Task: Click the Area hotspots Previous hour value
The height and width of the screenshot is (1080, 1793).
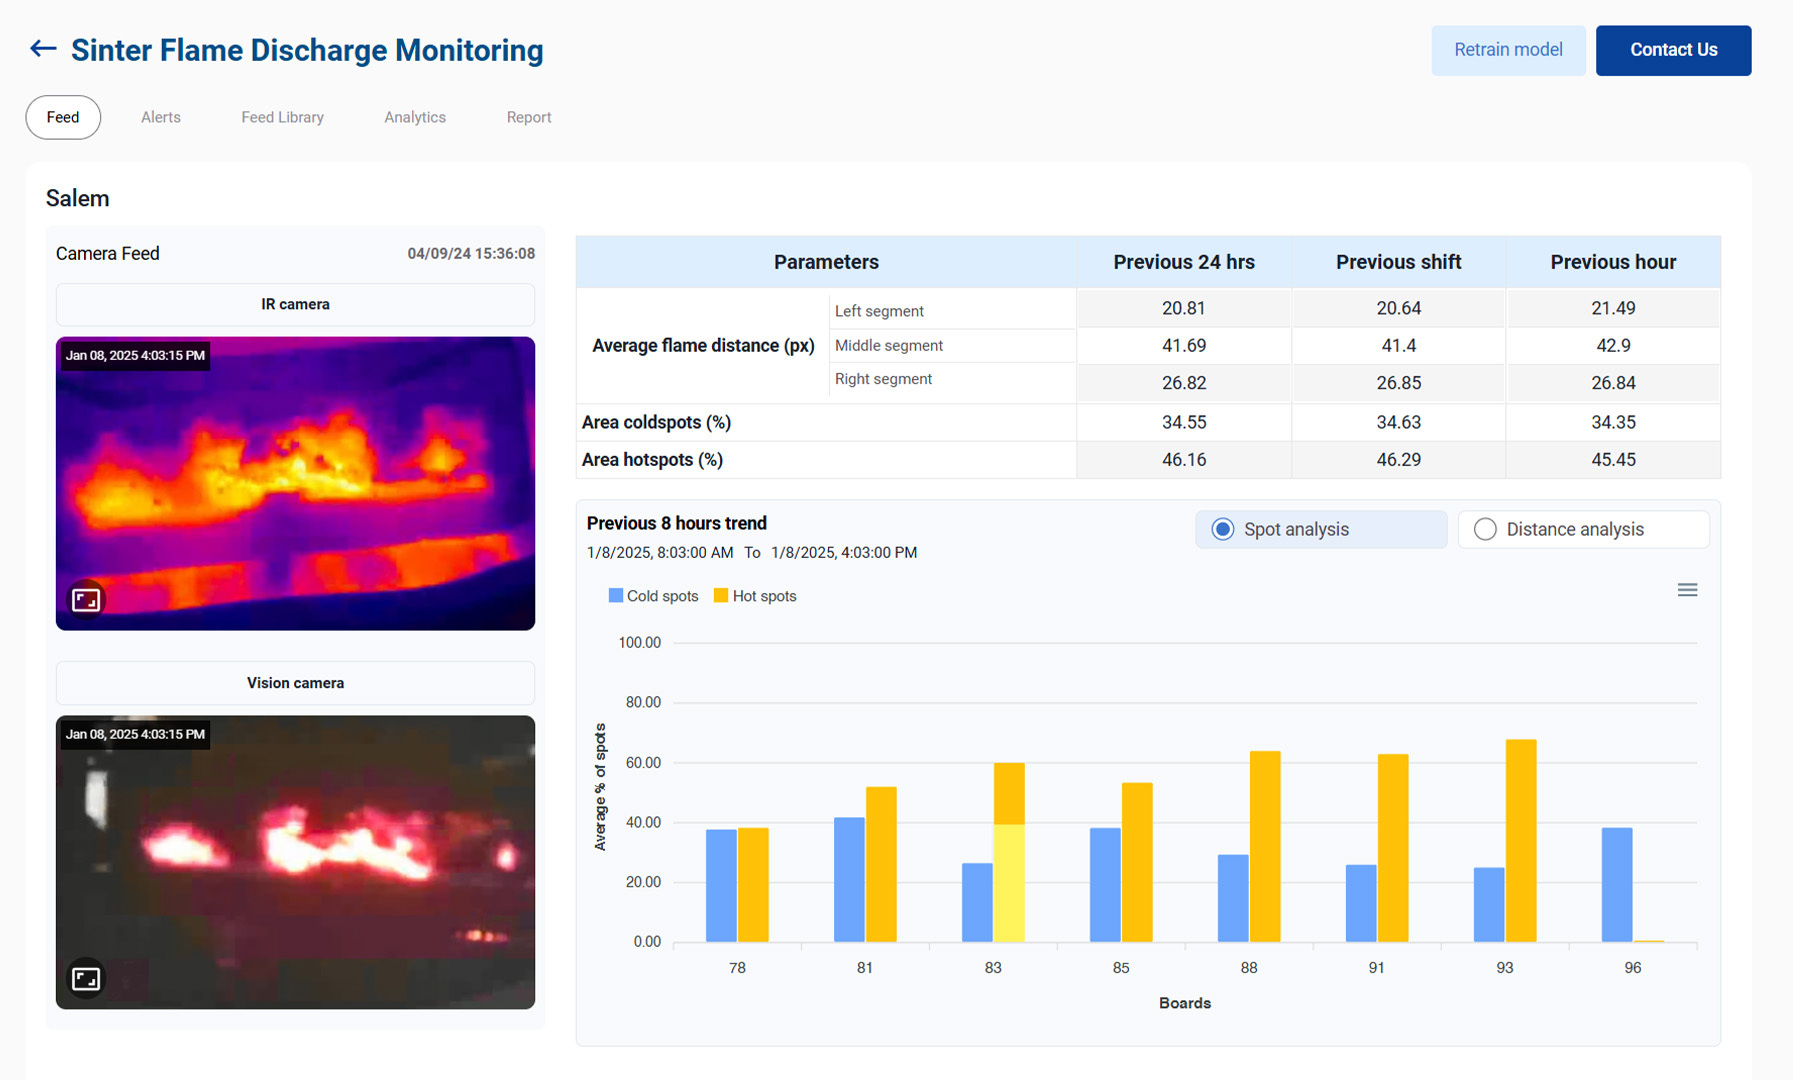Action: pos(1612,459)
